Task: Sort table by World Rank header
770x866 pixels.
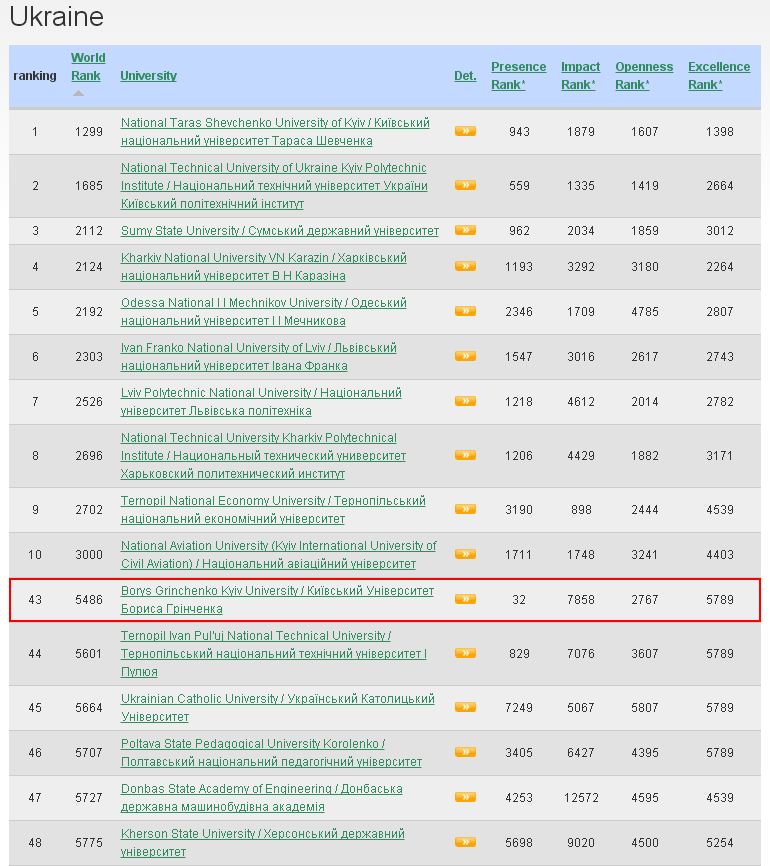Action: (x=88, y=67)
